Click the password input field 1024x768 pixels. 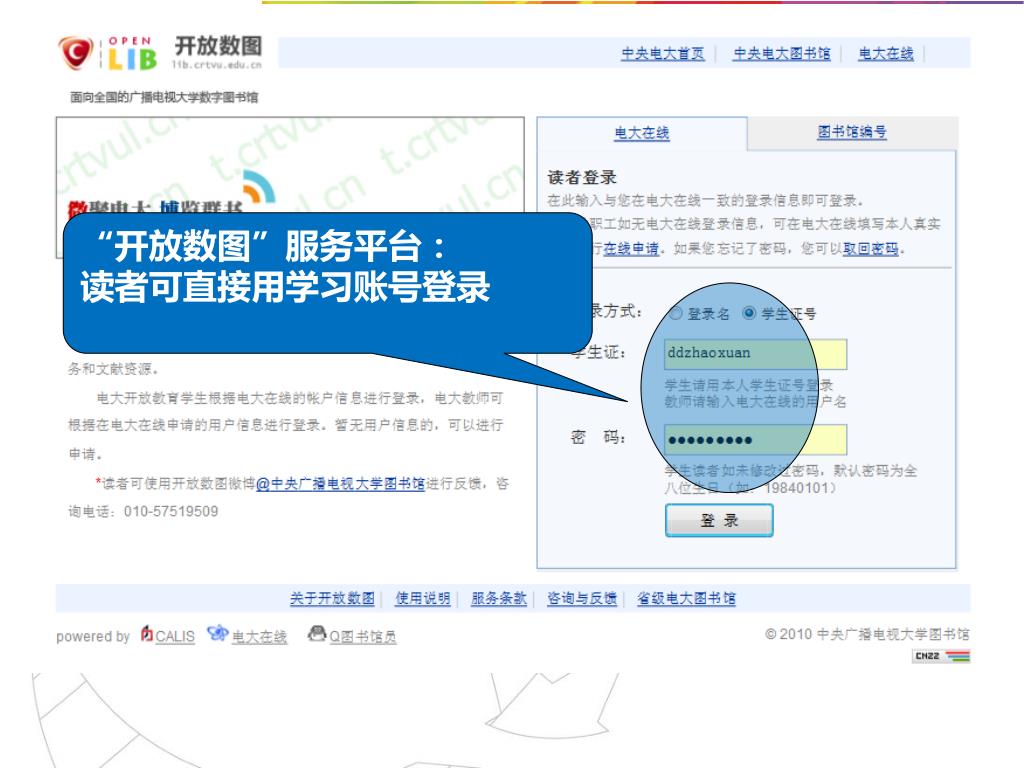coord(756,440)
